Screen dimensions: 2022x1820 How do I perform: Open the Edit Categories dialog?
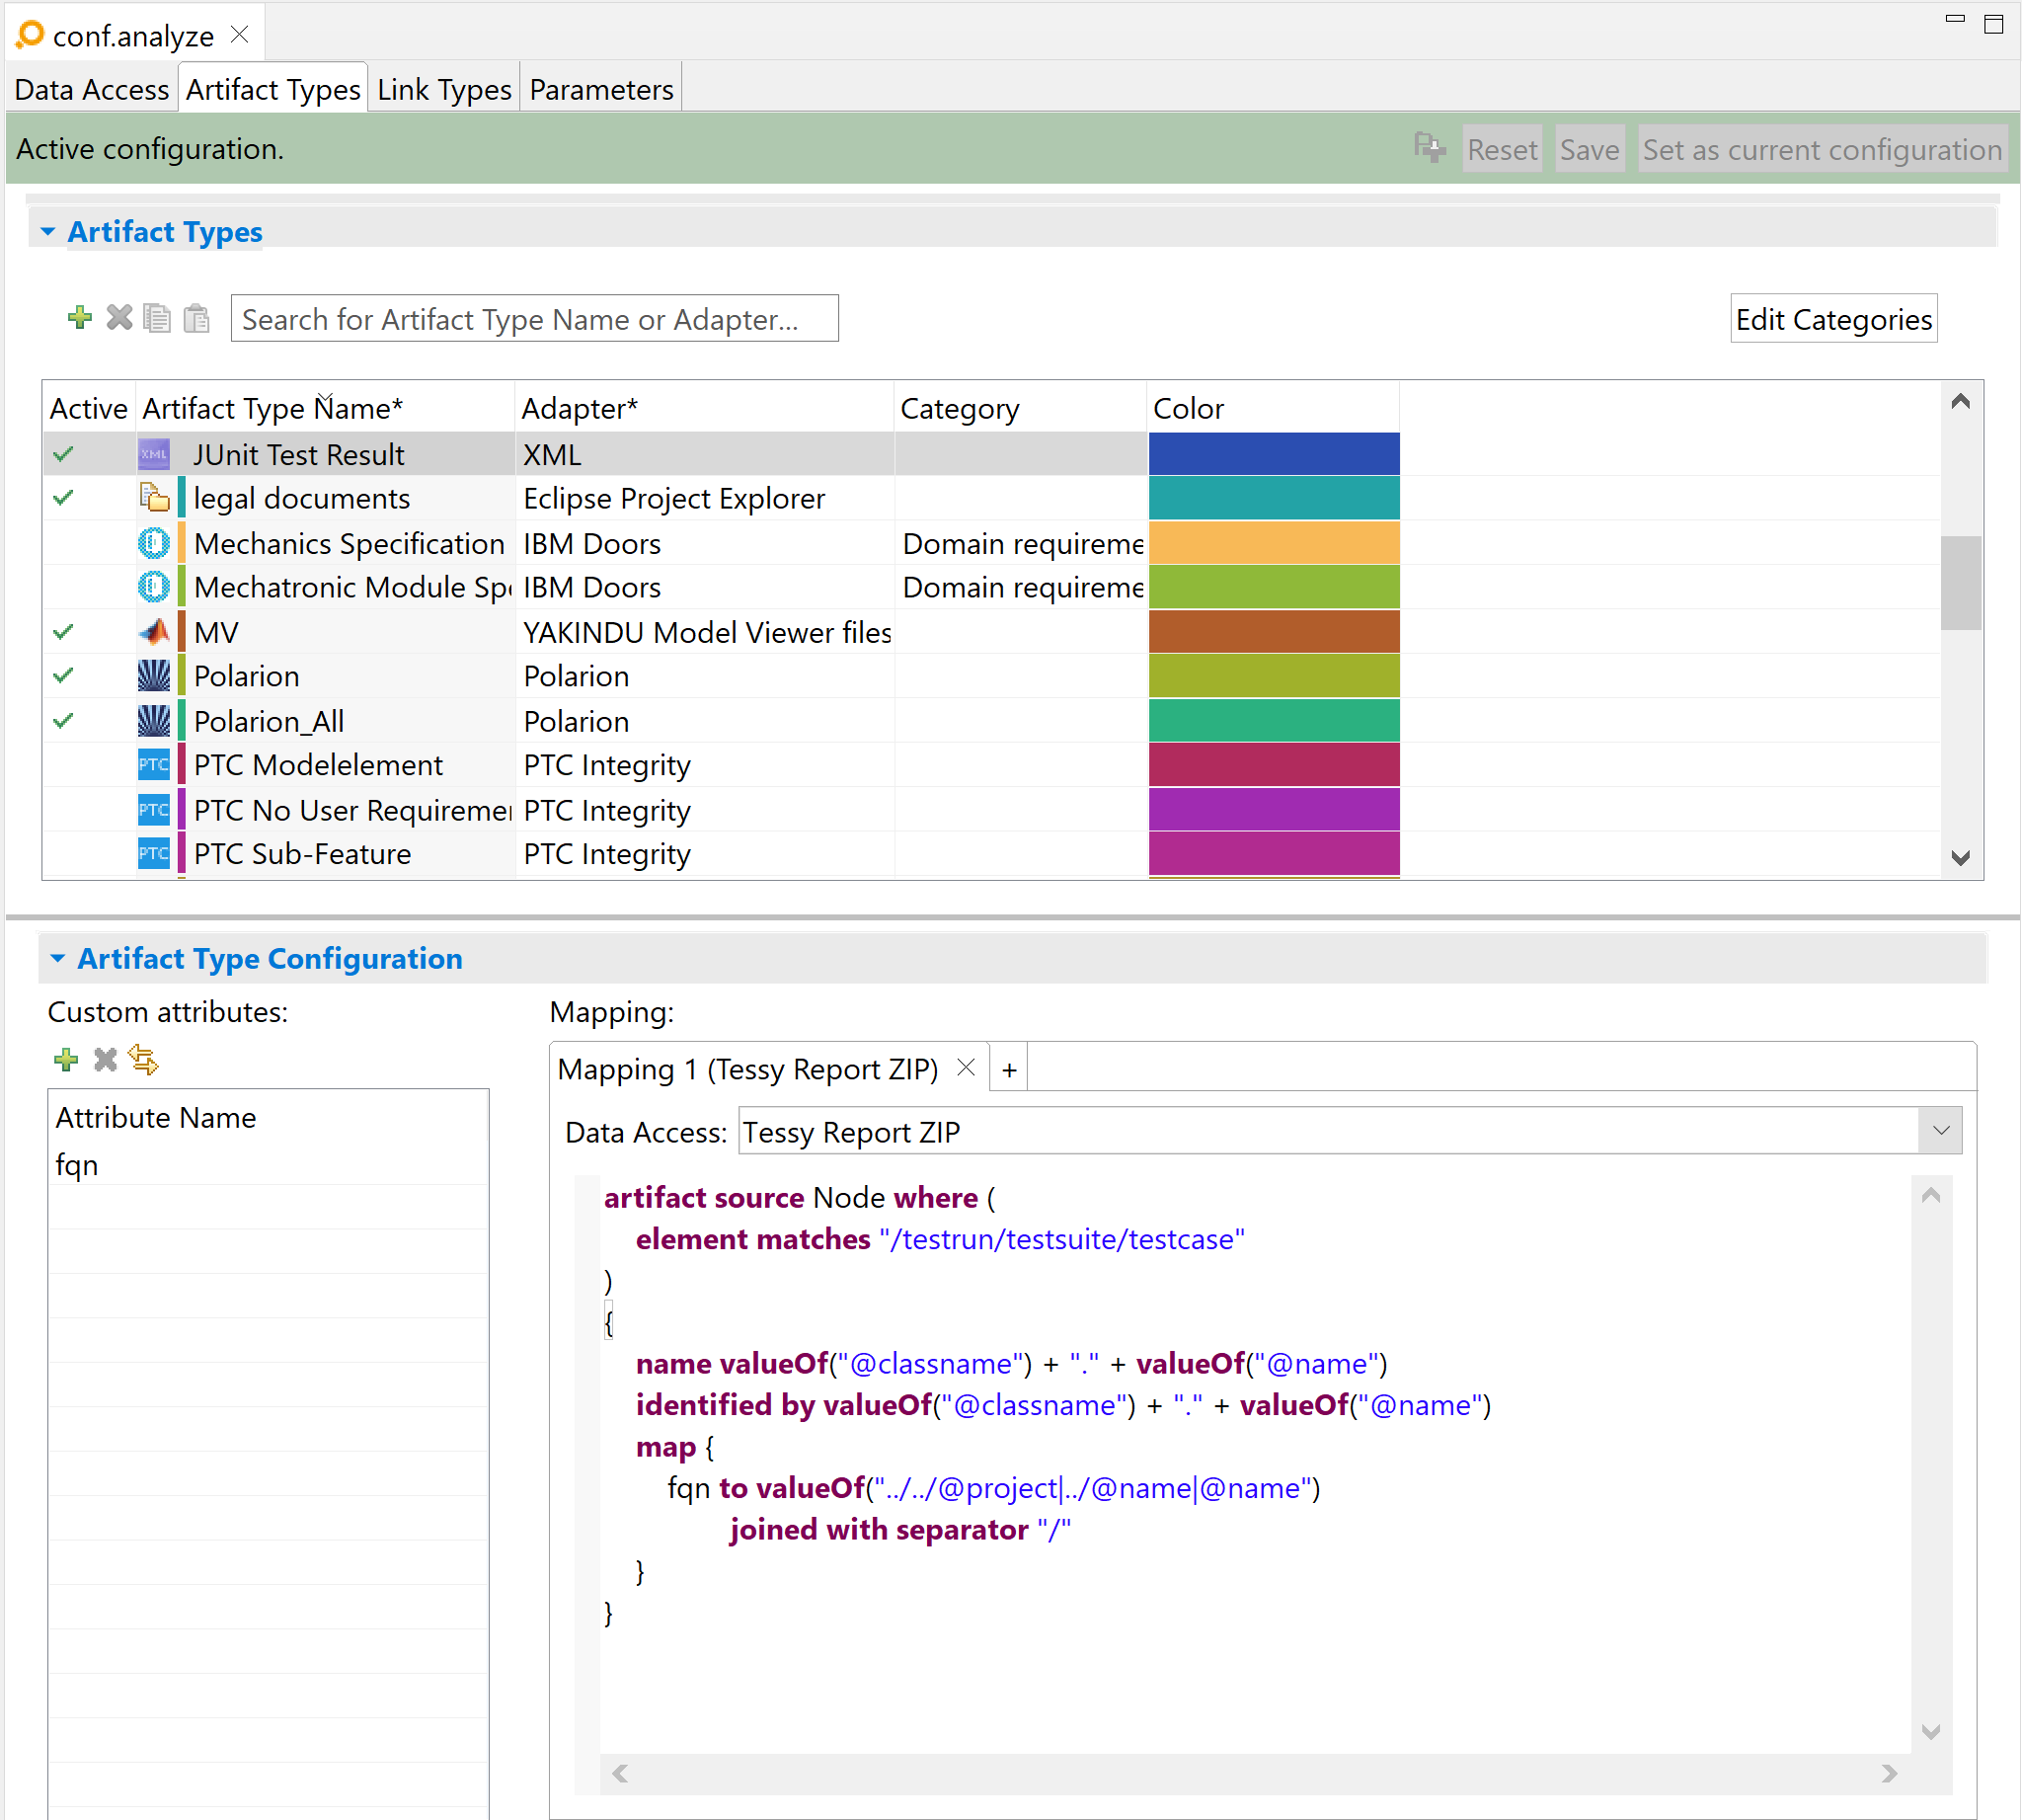pyautogui.click(x=1833, y=319)
